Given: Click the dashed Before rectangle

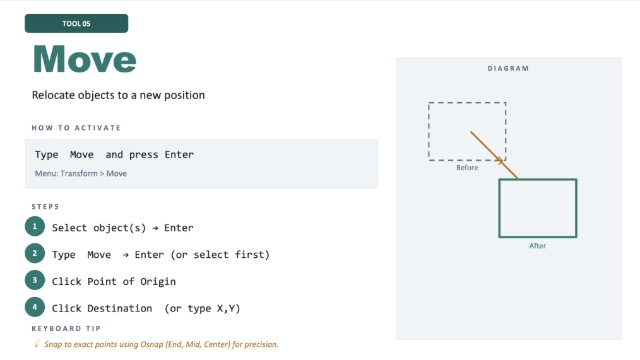Looking at the screenshot, I should point(467,131).
